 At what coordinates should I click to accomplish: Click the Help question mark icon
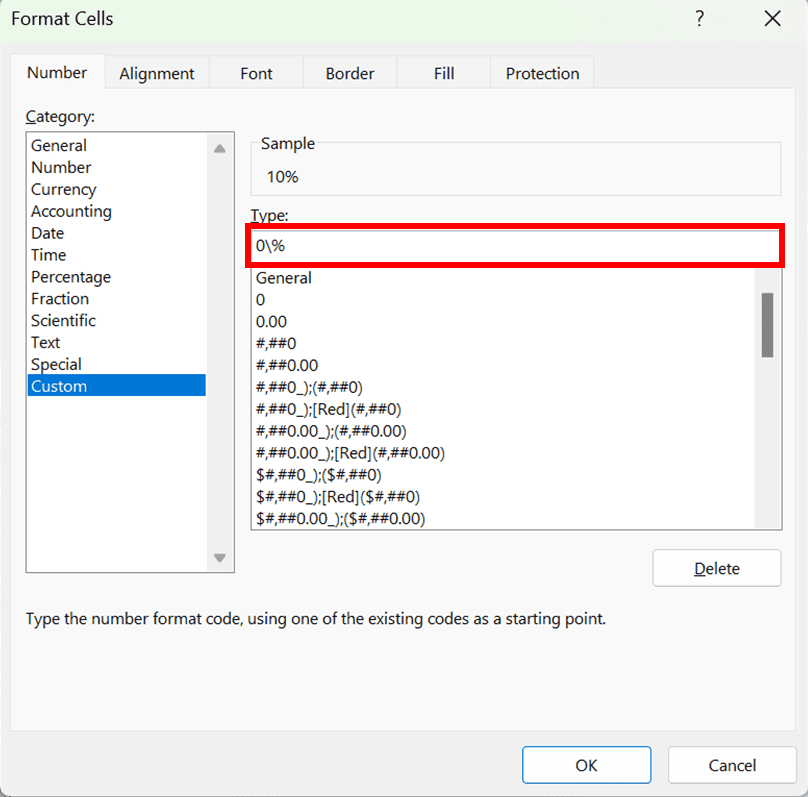pyautogui.click(x=699, y=19)
